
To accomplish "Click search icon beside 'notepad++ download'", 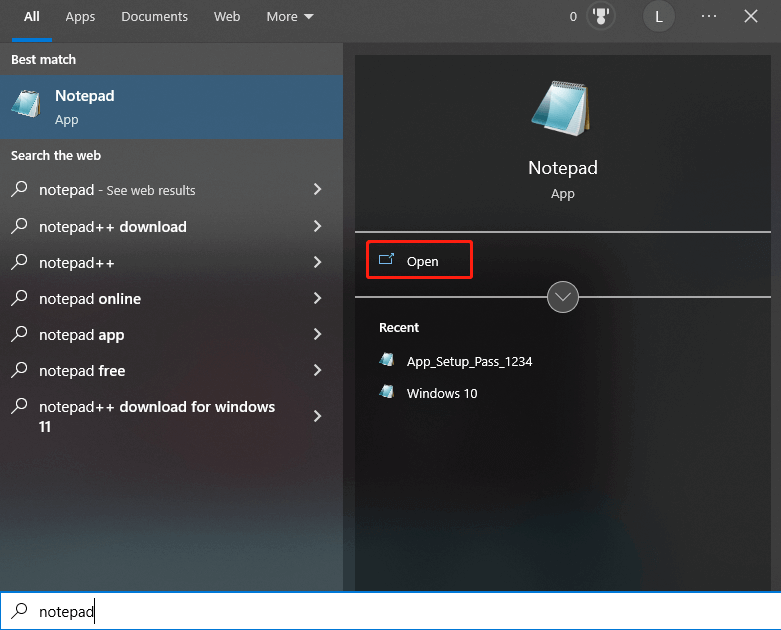I will click(19, 225).
